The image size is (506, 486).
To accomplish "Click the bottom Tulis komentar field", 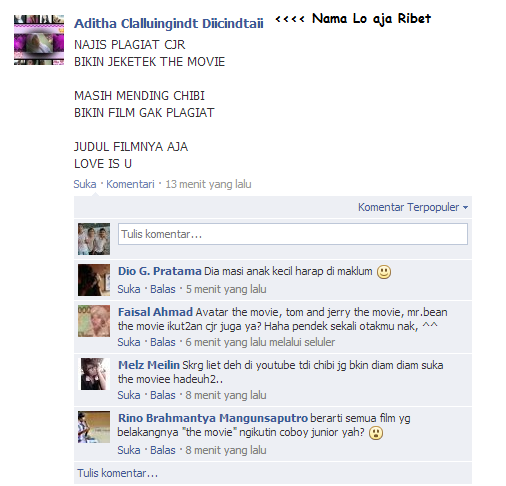I will pos(273,473).
